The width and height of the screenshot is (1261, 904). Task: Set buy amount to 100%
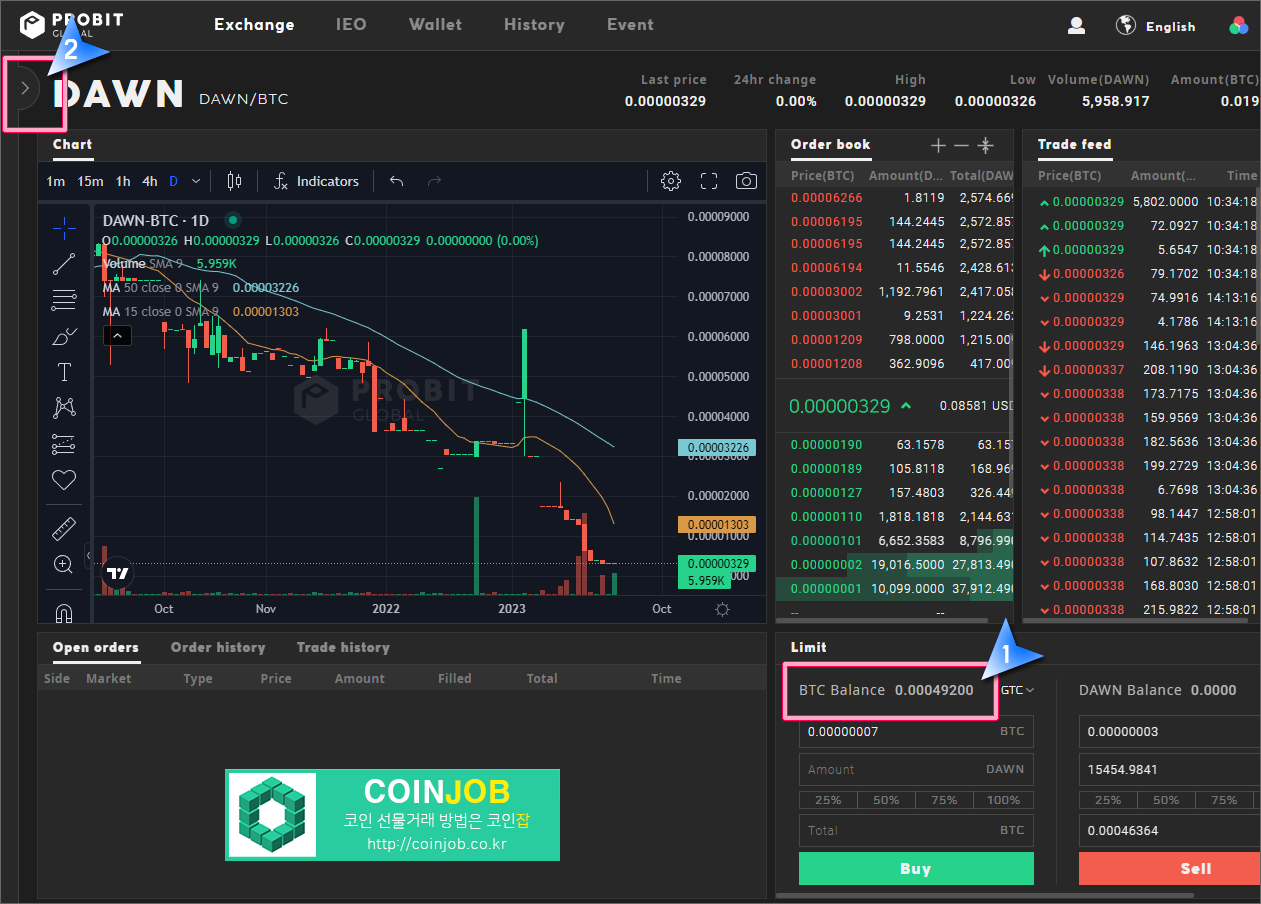tap(1004, 800)
